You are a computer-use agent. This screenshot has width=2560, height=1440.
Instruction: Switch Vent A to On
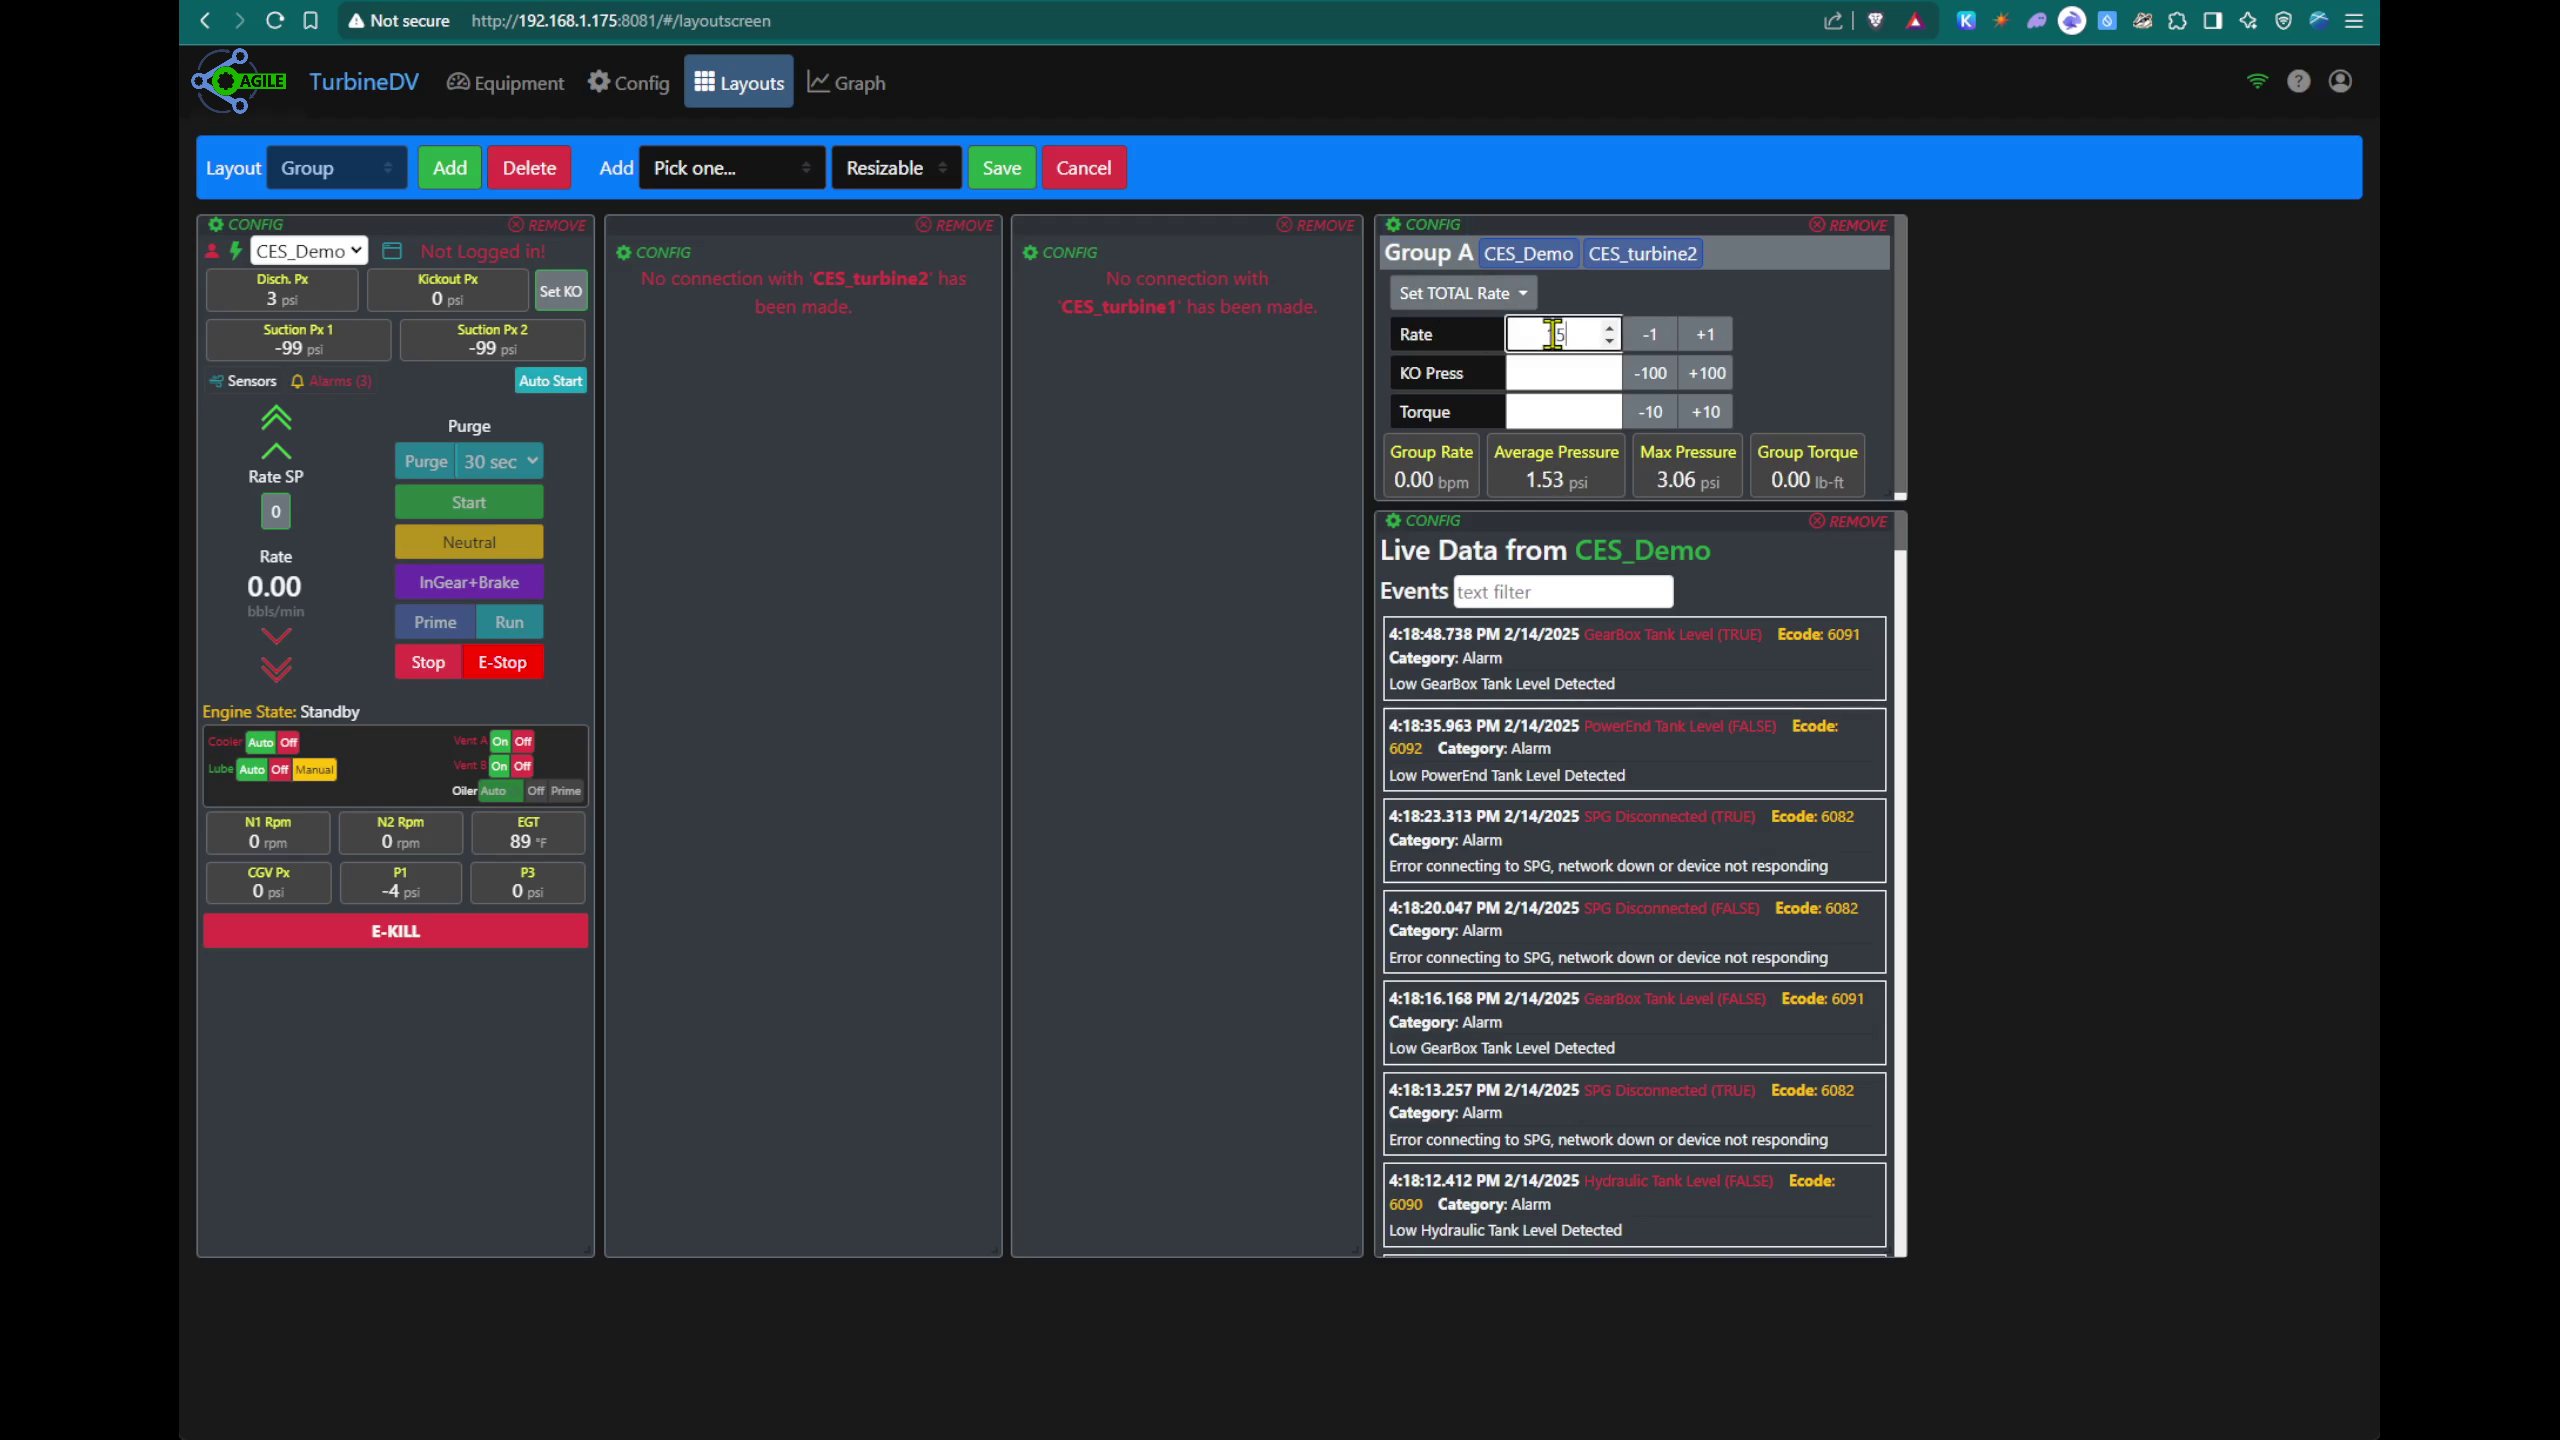(x=500, y=741)
